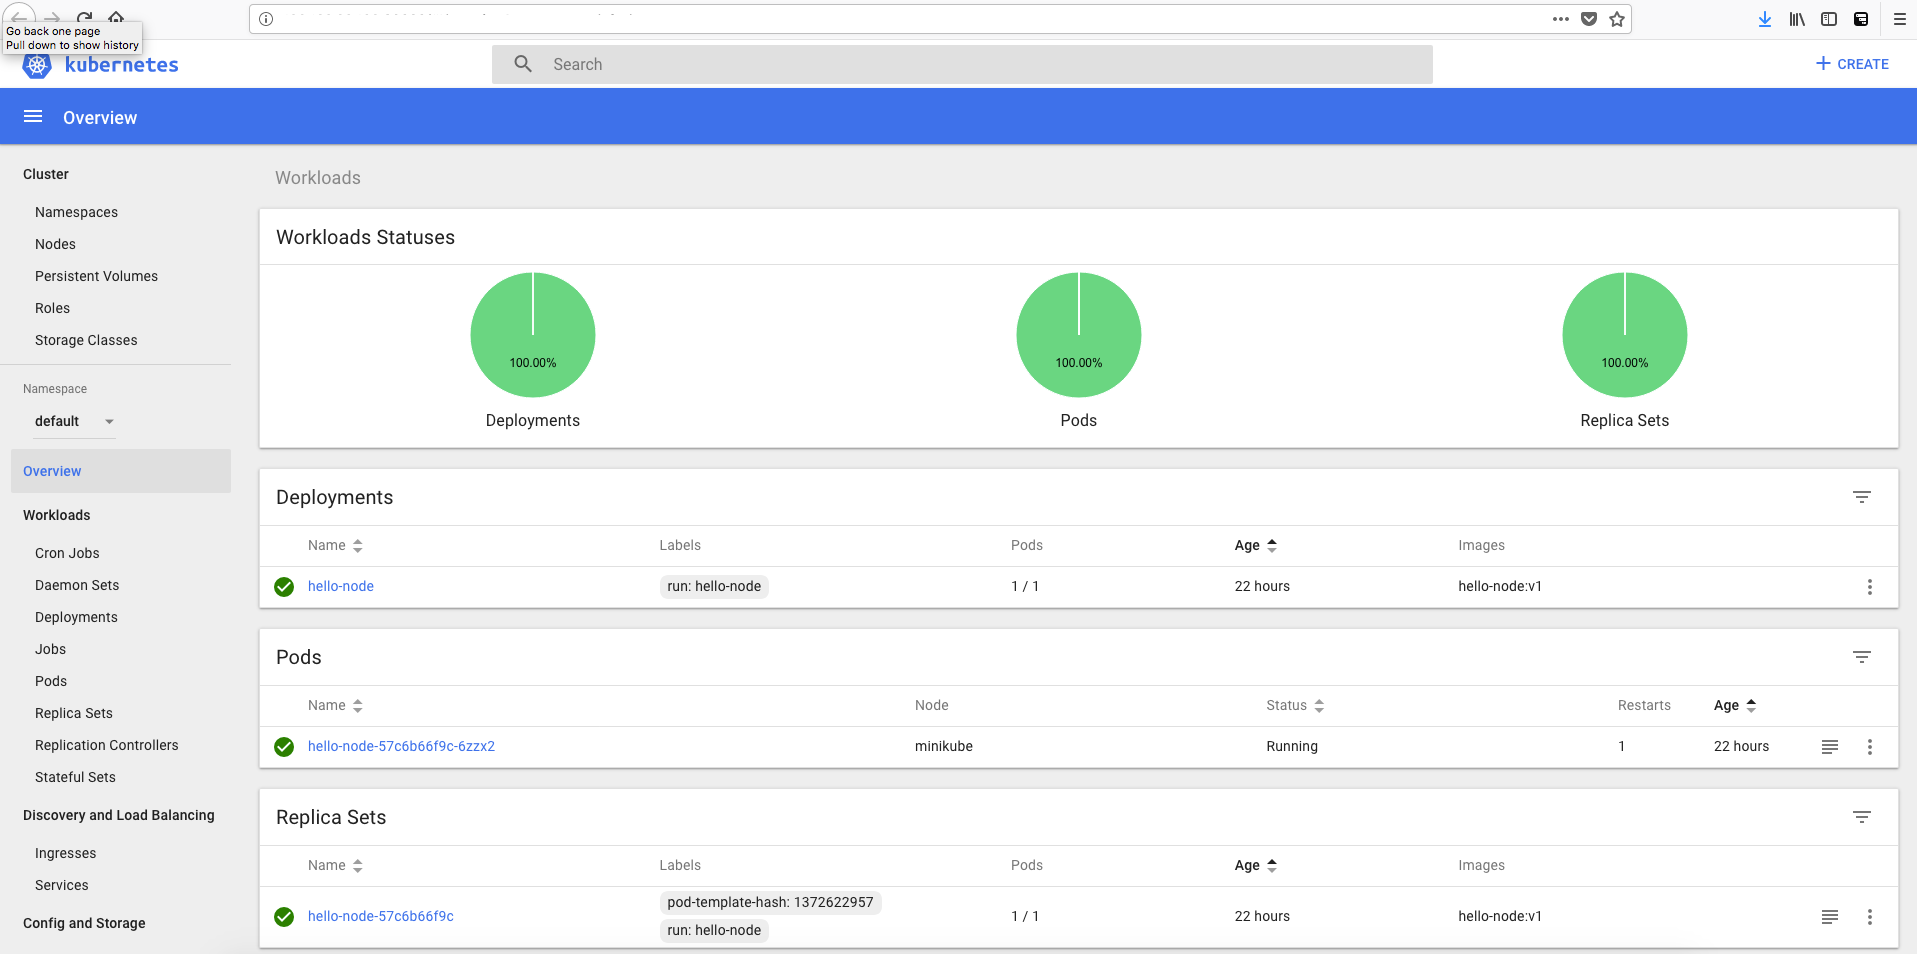Focus the Search input field
Viewport: 1917px width, 954px height.
(962, 64)
